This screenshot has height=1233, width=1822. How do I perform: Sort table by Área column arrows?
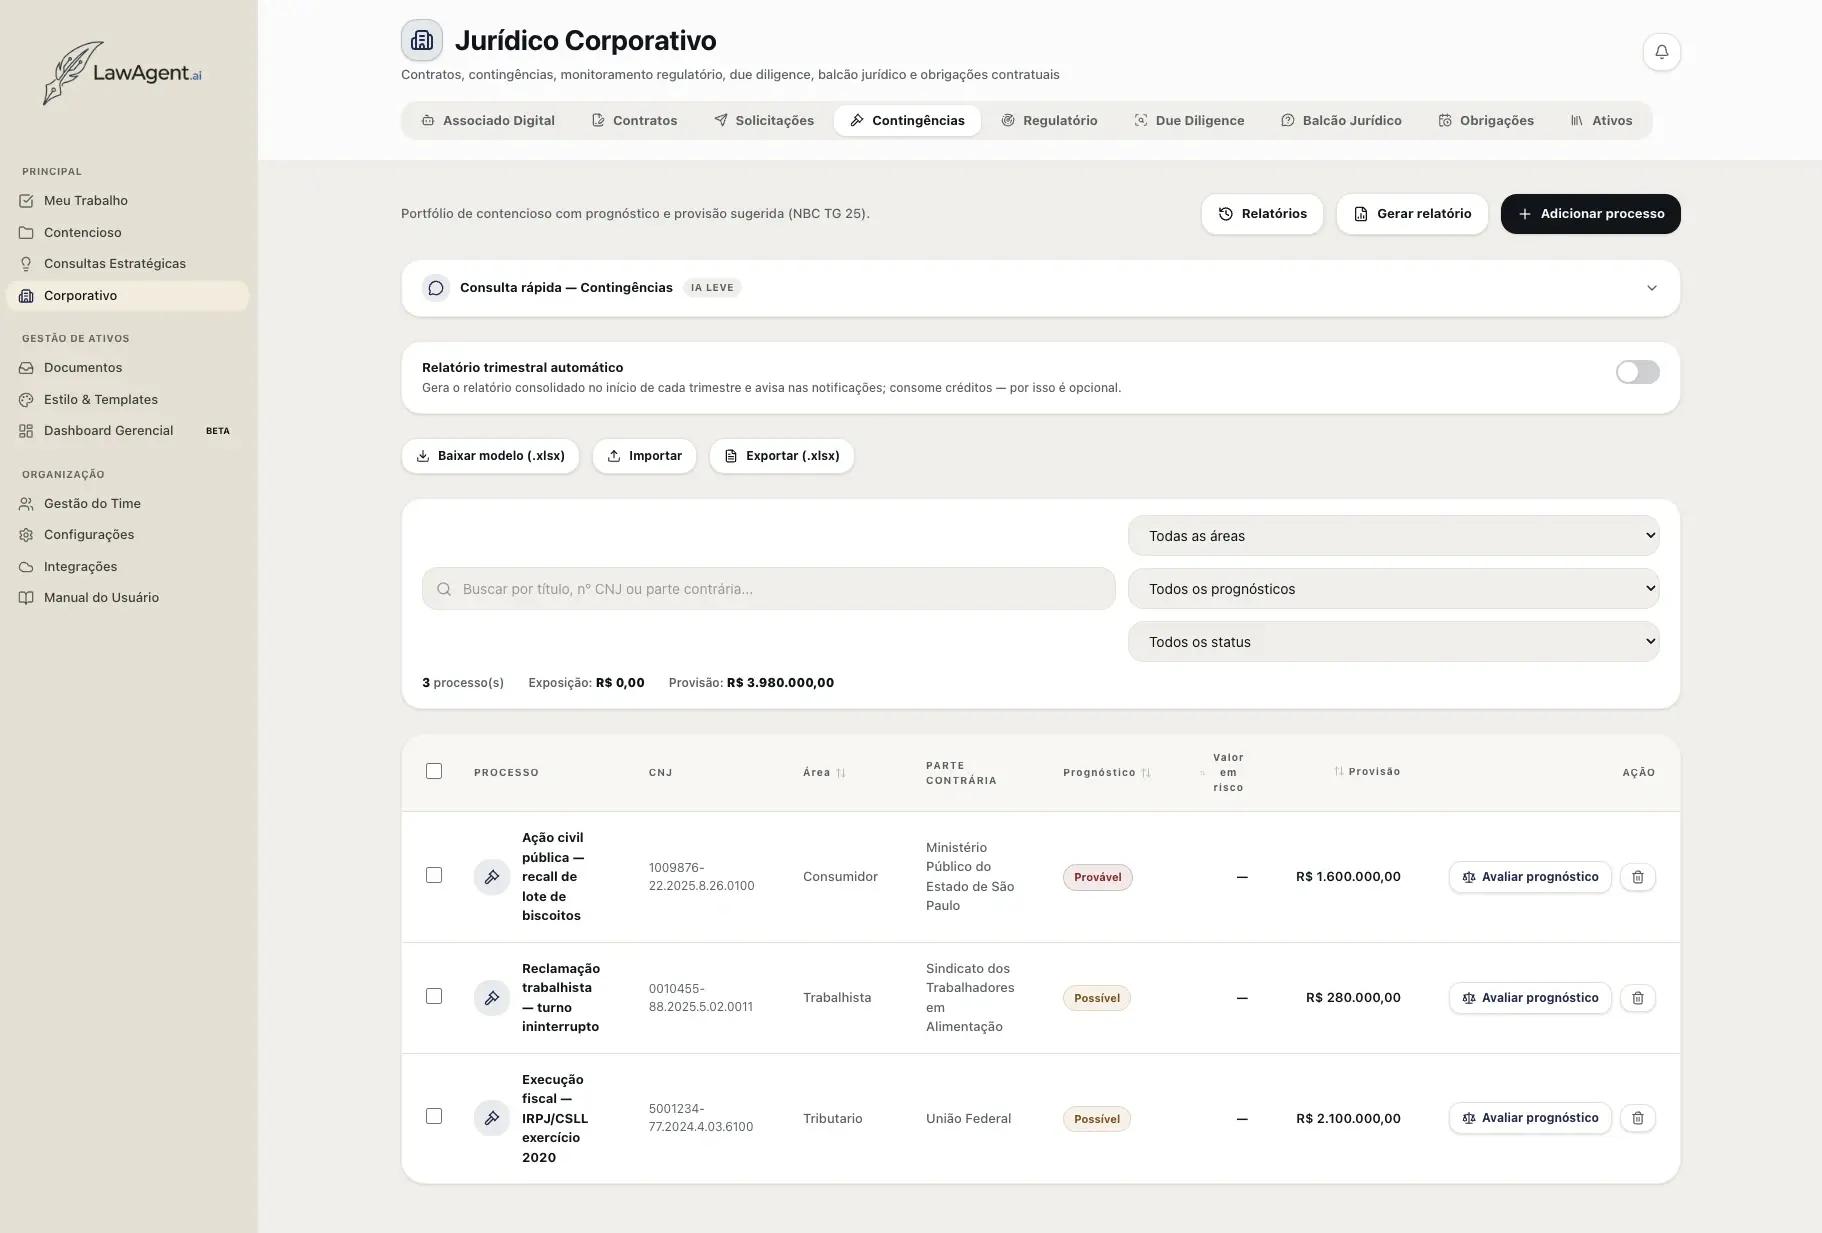pyautogui.click(x=841, y=773)
